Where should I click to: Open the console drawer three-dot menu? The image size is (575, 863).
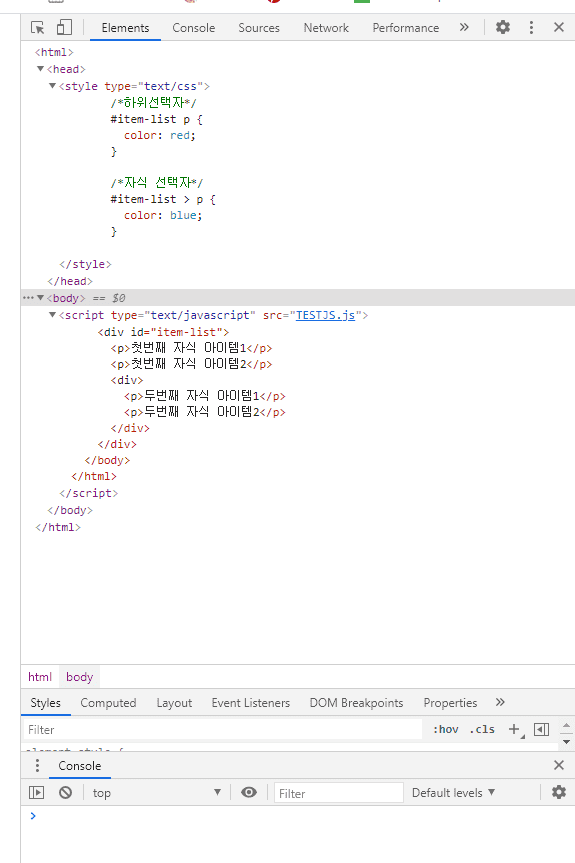click(37, 766)
